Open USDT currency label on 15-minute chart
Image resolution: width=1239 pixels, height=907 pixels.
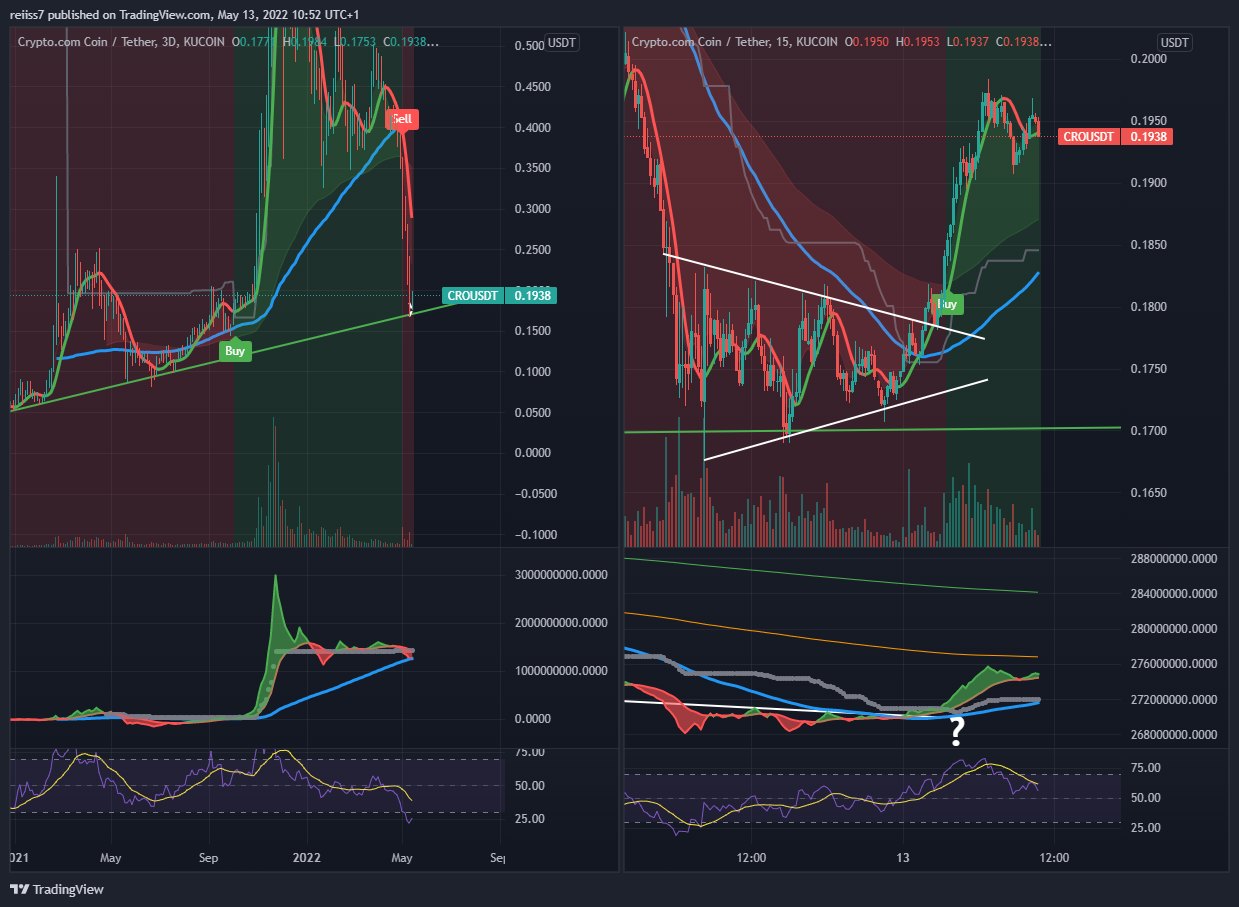(x=1174, y=42)
